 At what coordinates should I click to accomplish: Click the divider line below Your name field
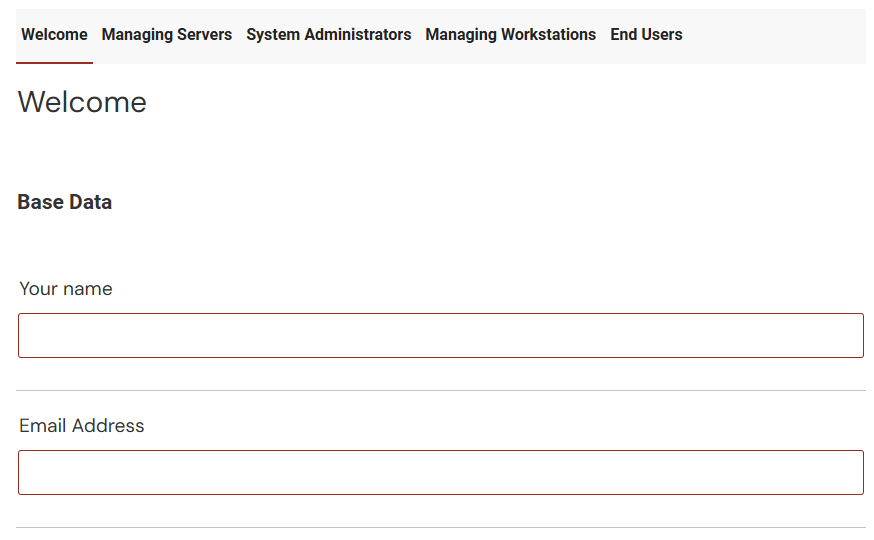click(440, 390)
